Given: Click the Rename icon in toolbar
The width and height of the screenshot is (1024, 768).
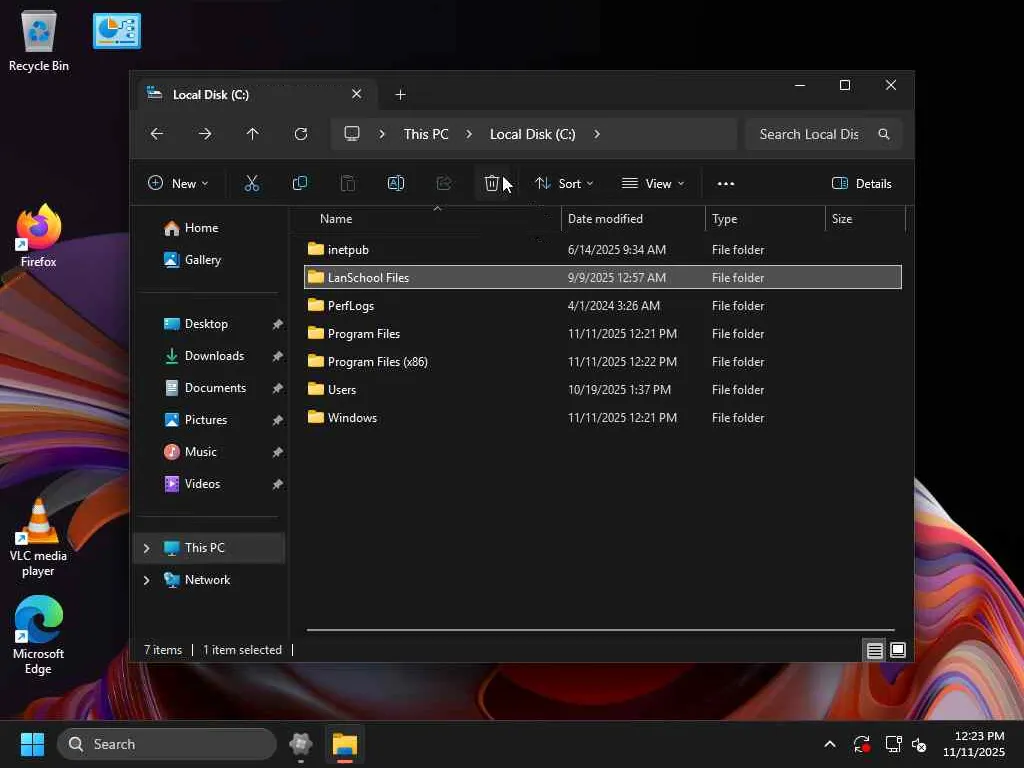Looking at the screenshot, I should pyautogui.click(x=396, y=183).
